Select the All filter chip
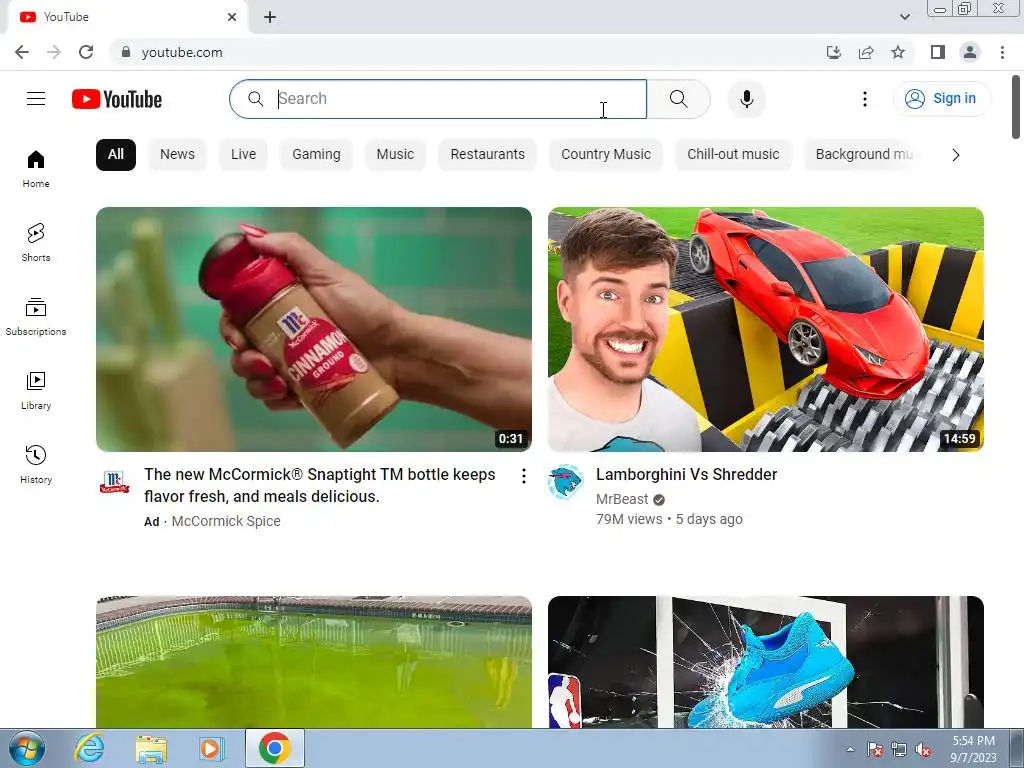 click(116, 155)
